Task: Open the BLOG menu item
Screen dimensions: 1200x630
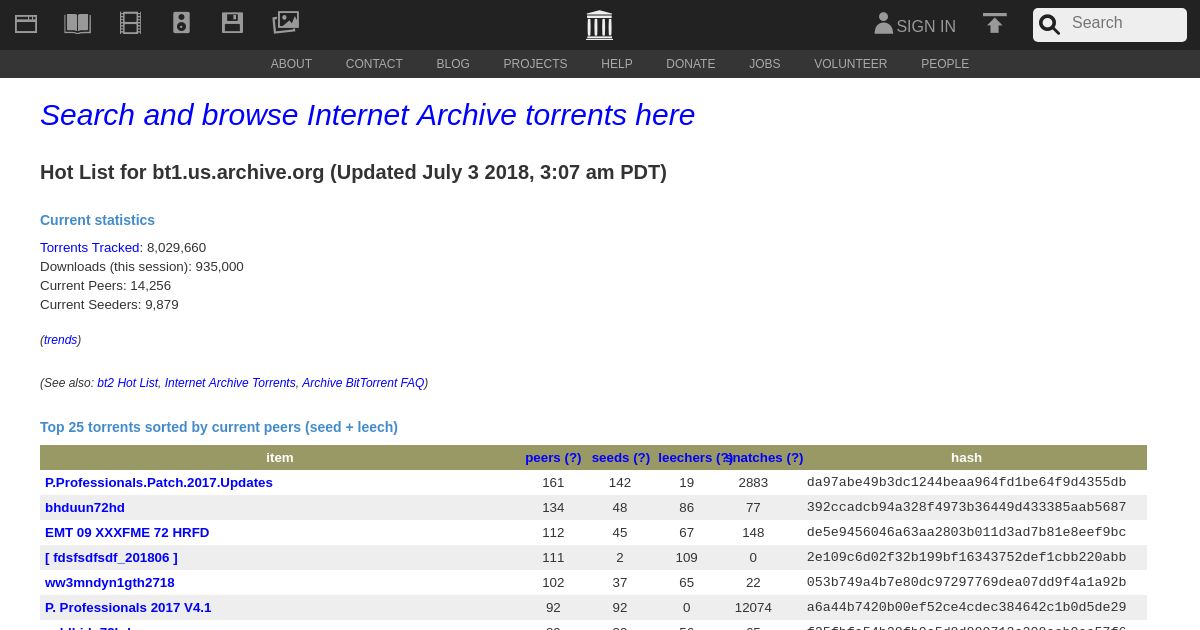Action: [x=453, y=64]
